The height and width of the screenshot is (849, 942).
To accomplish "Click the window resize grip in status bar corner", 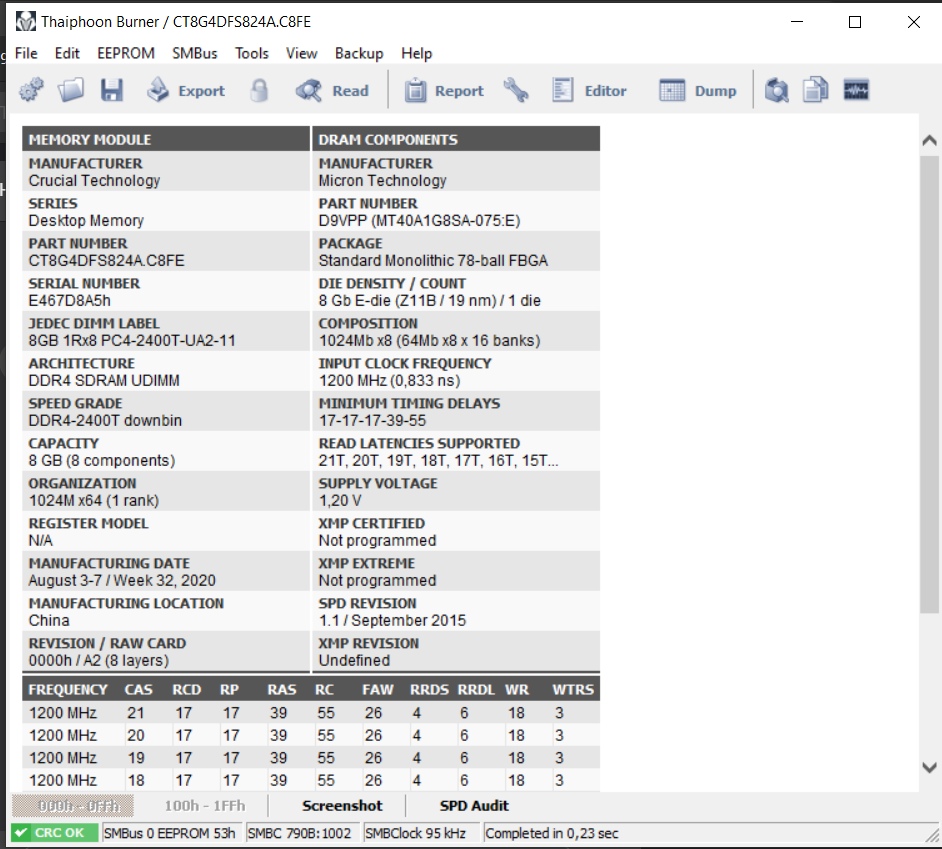I will pos(931,835).
